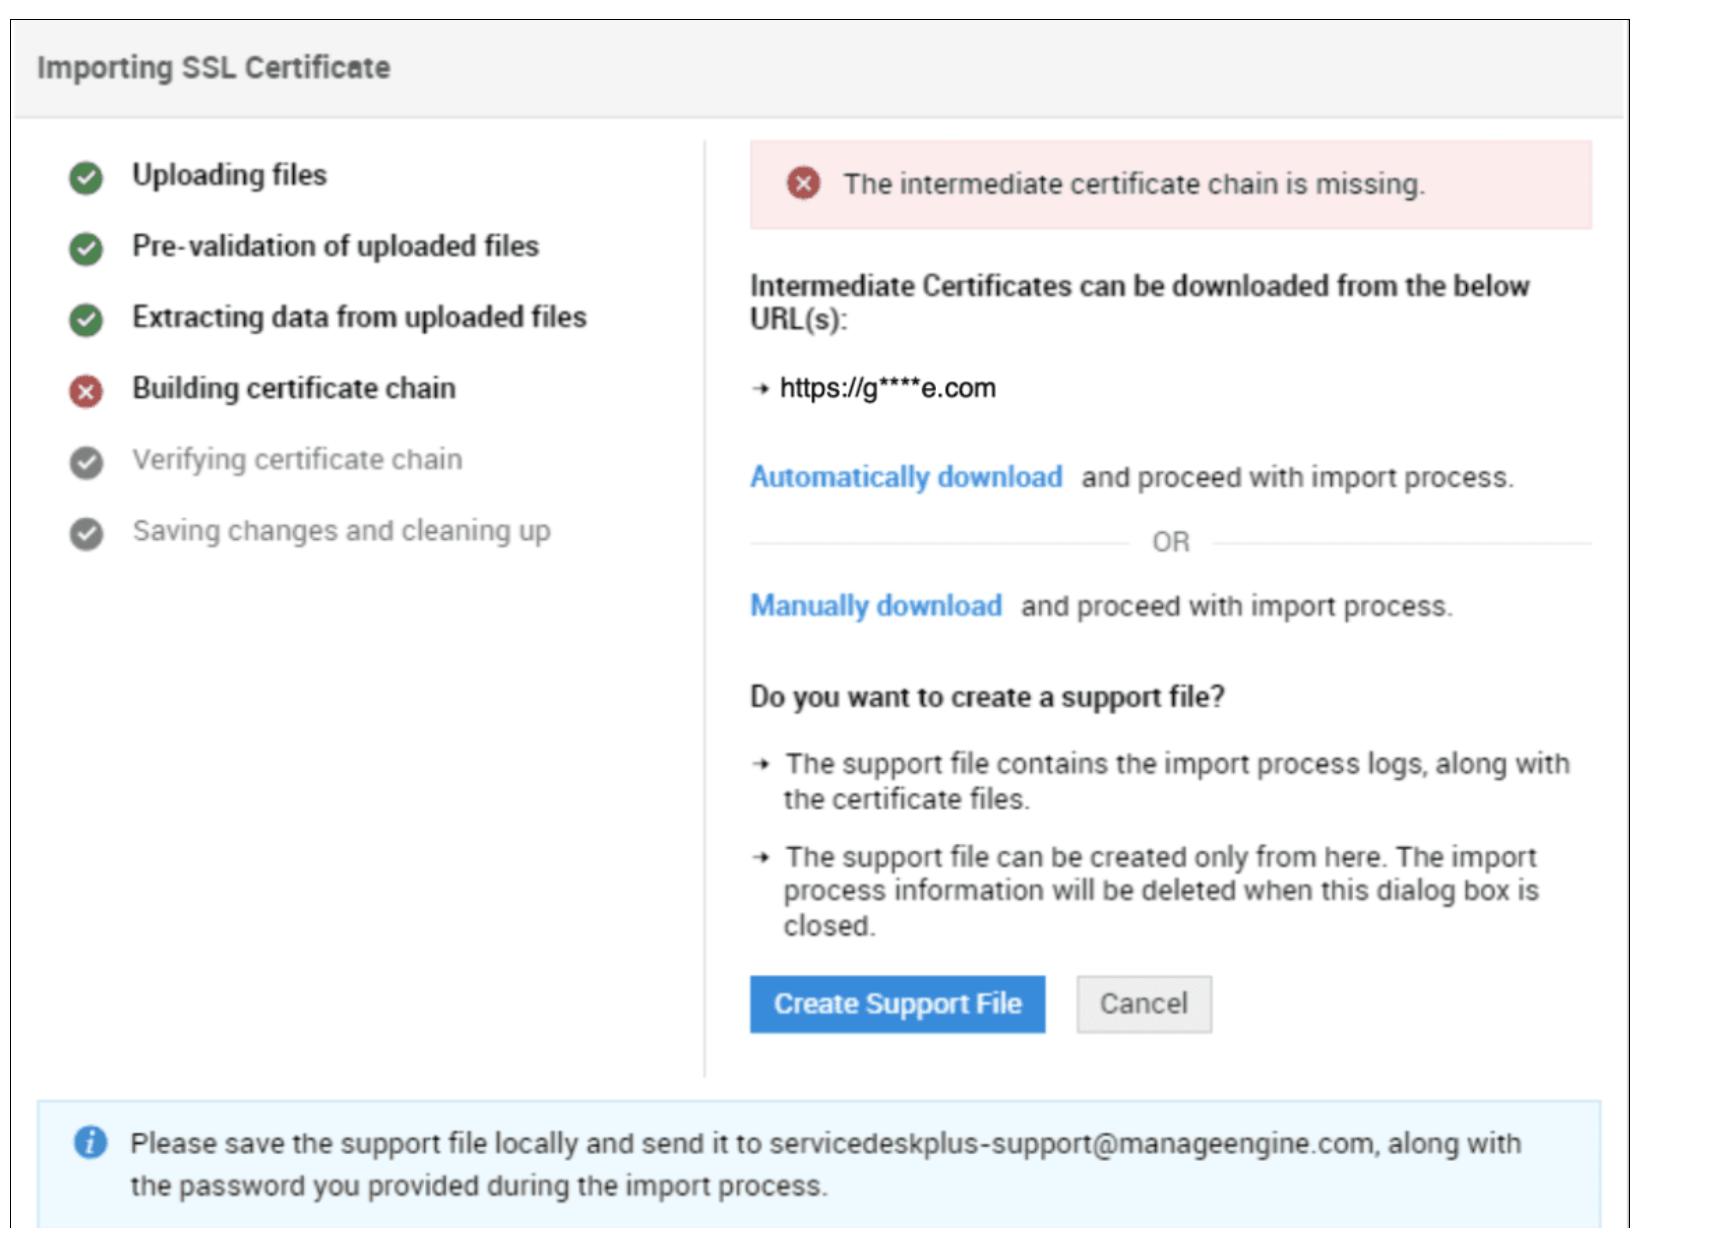Click the green check beside Extracting data step
Viewport: 1723px width, 1237px height.
pyautogui.click(x=86, y=319)
